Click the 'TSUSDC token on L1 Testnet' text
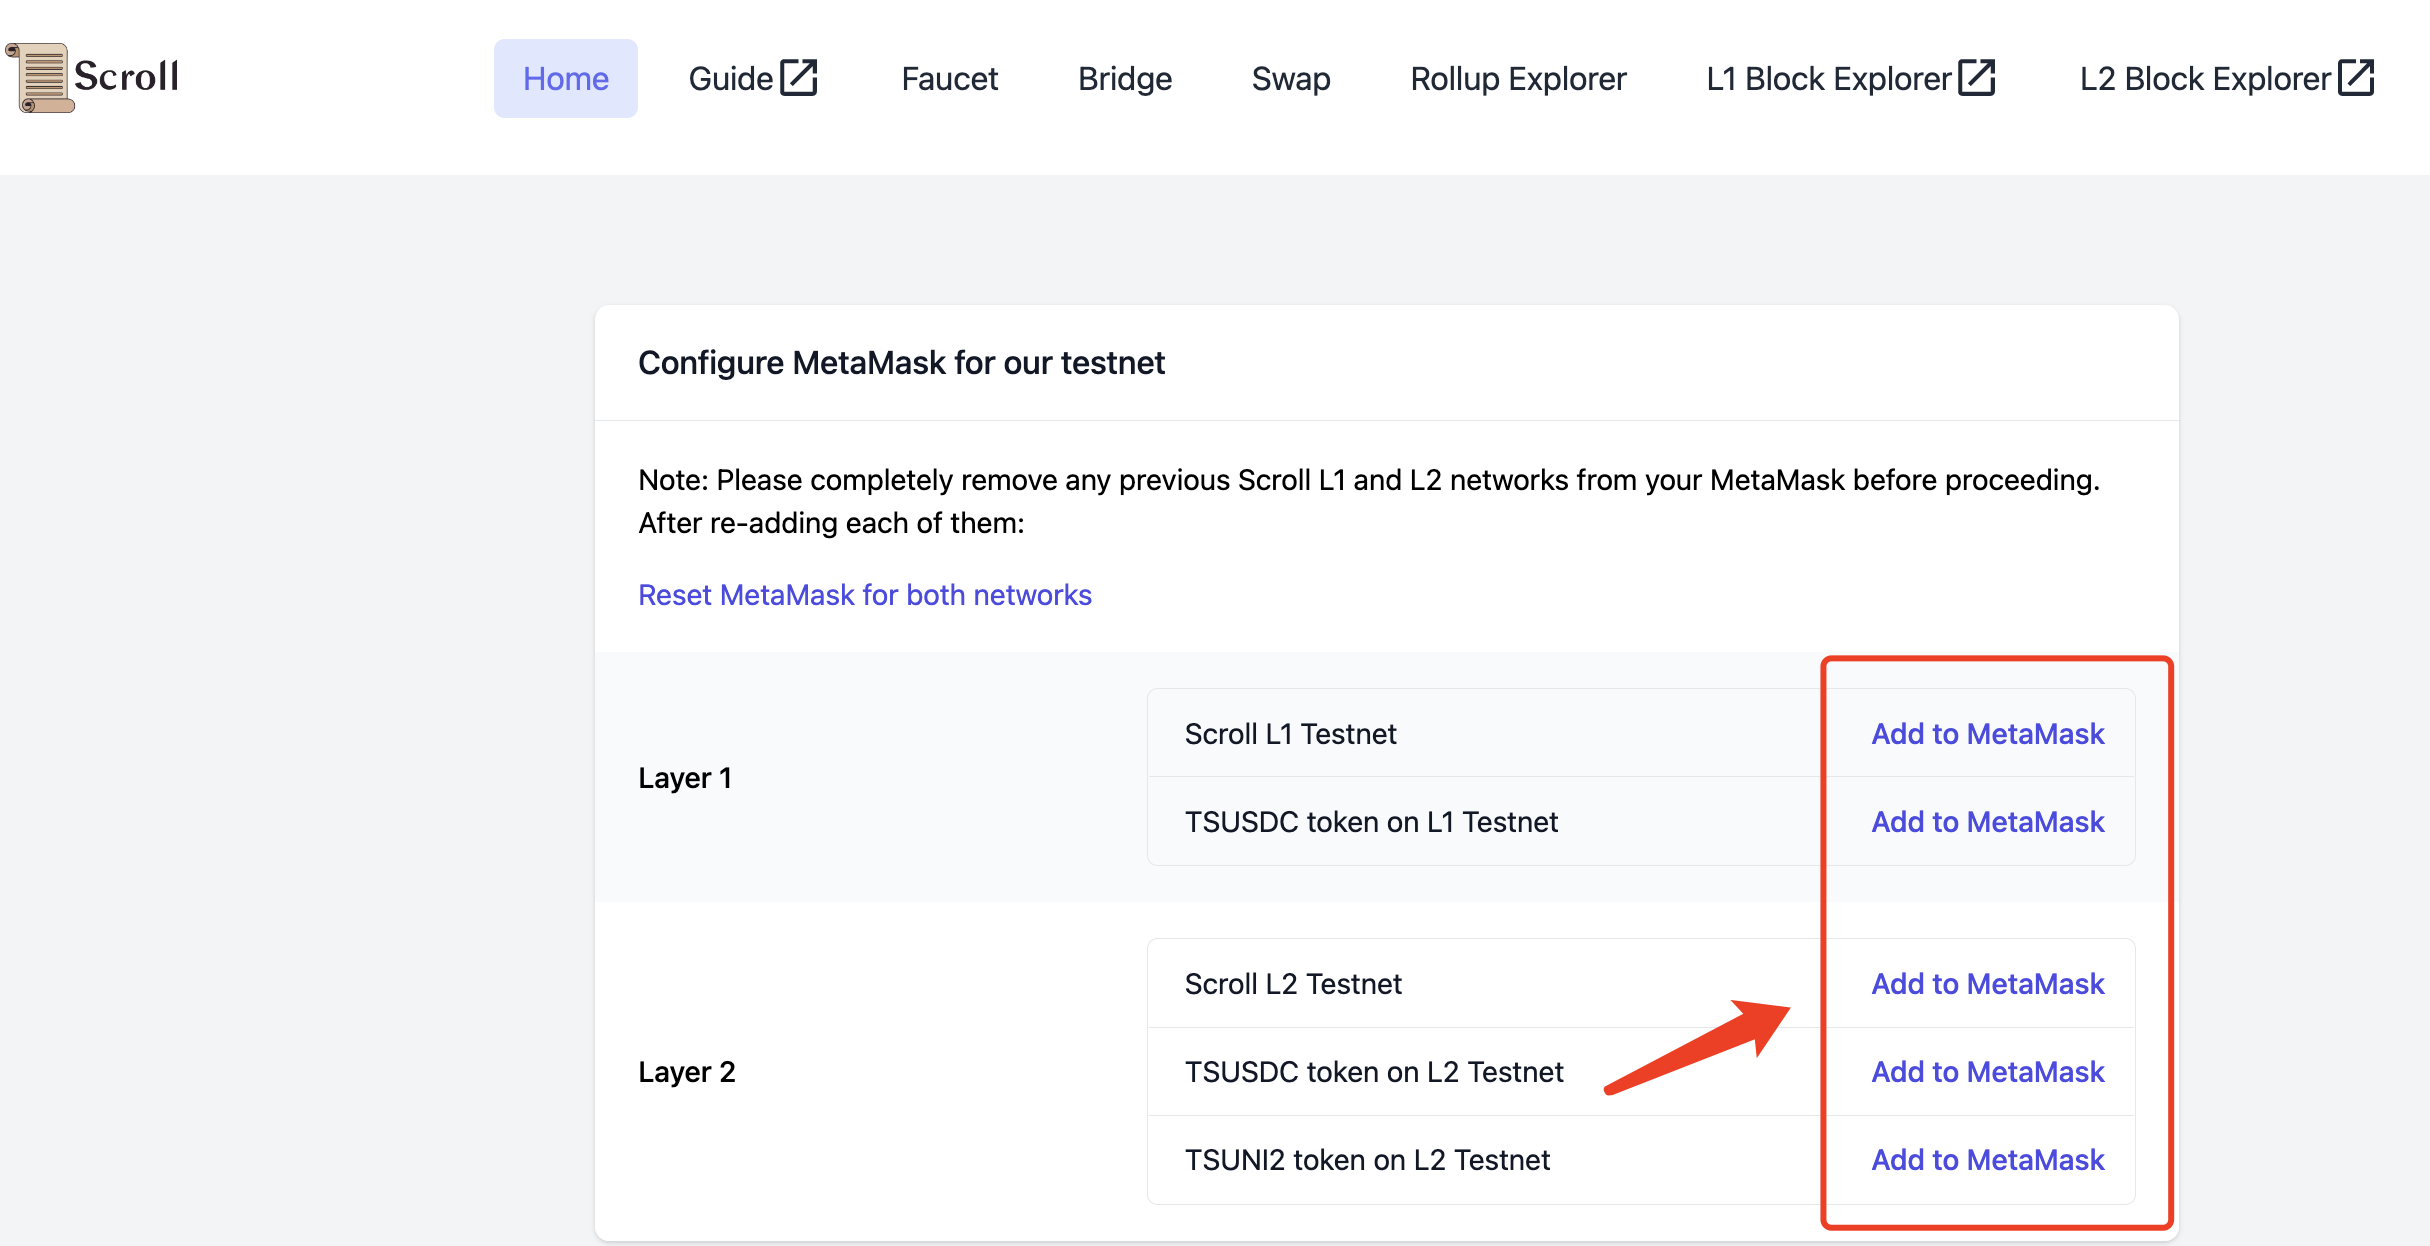Viewport: 2430px width, 1246px height. pyautogui.click(x=1371, y=822)
